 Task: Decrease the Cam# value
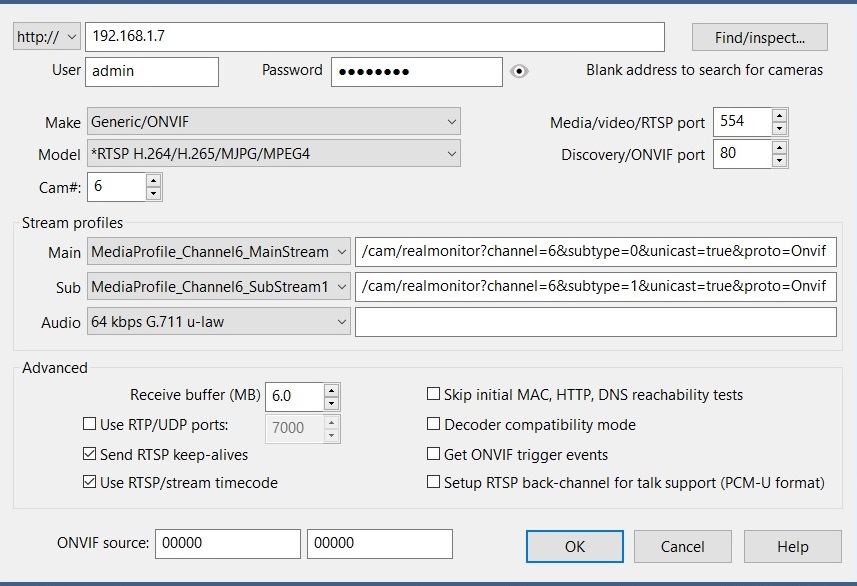coord(154,193)
